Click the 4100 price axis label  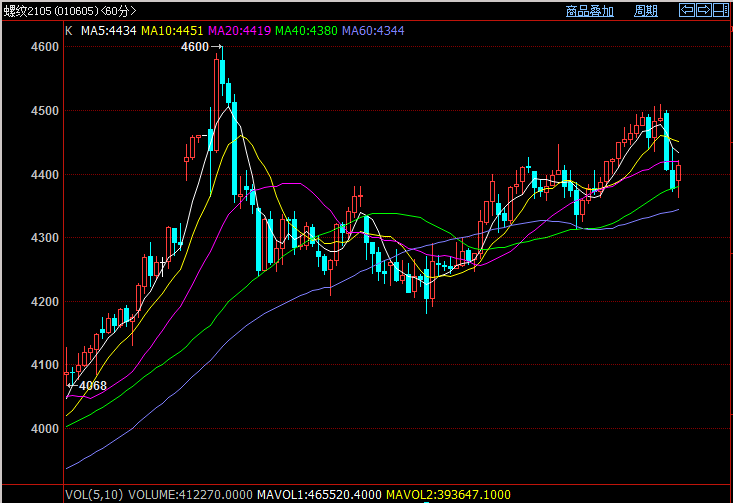click(45, 365)
